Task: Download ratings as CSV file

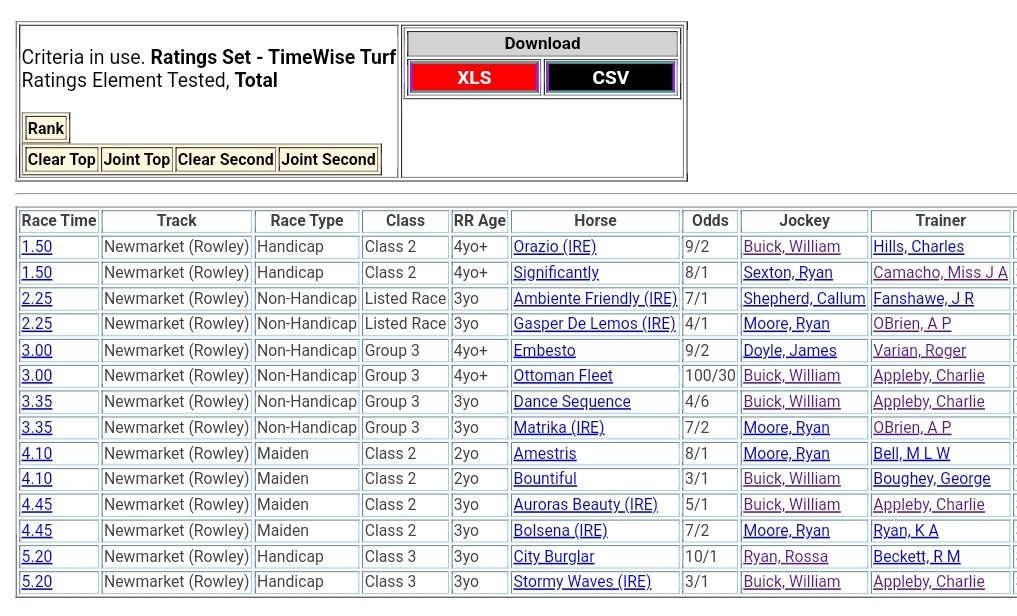Action: 610,78
